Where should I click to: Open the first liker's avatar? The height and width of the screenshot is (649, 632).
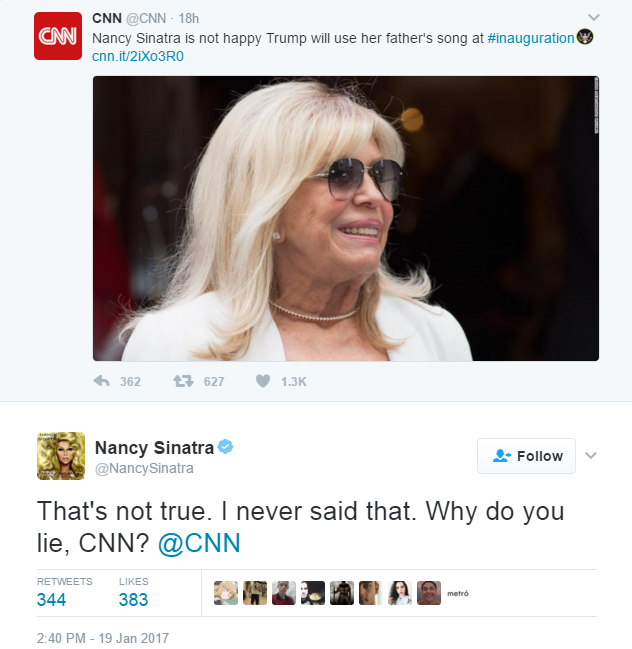(x=226, y=593)
